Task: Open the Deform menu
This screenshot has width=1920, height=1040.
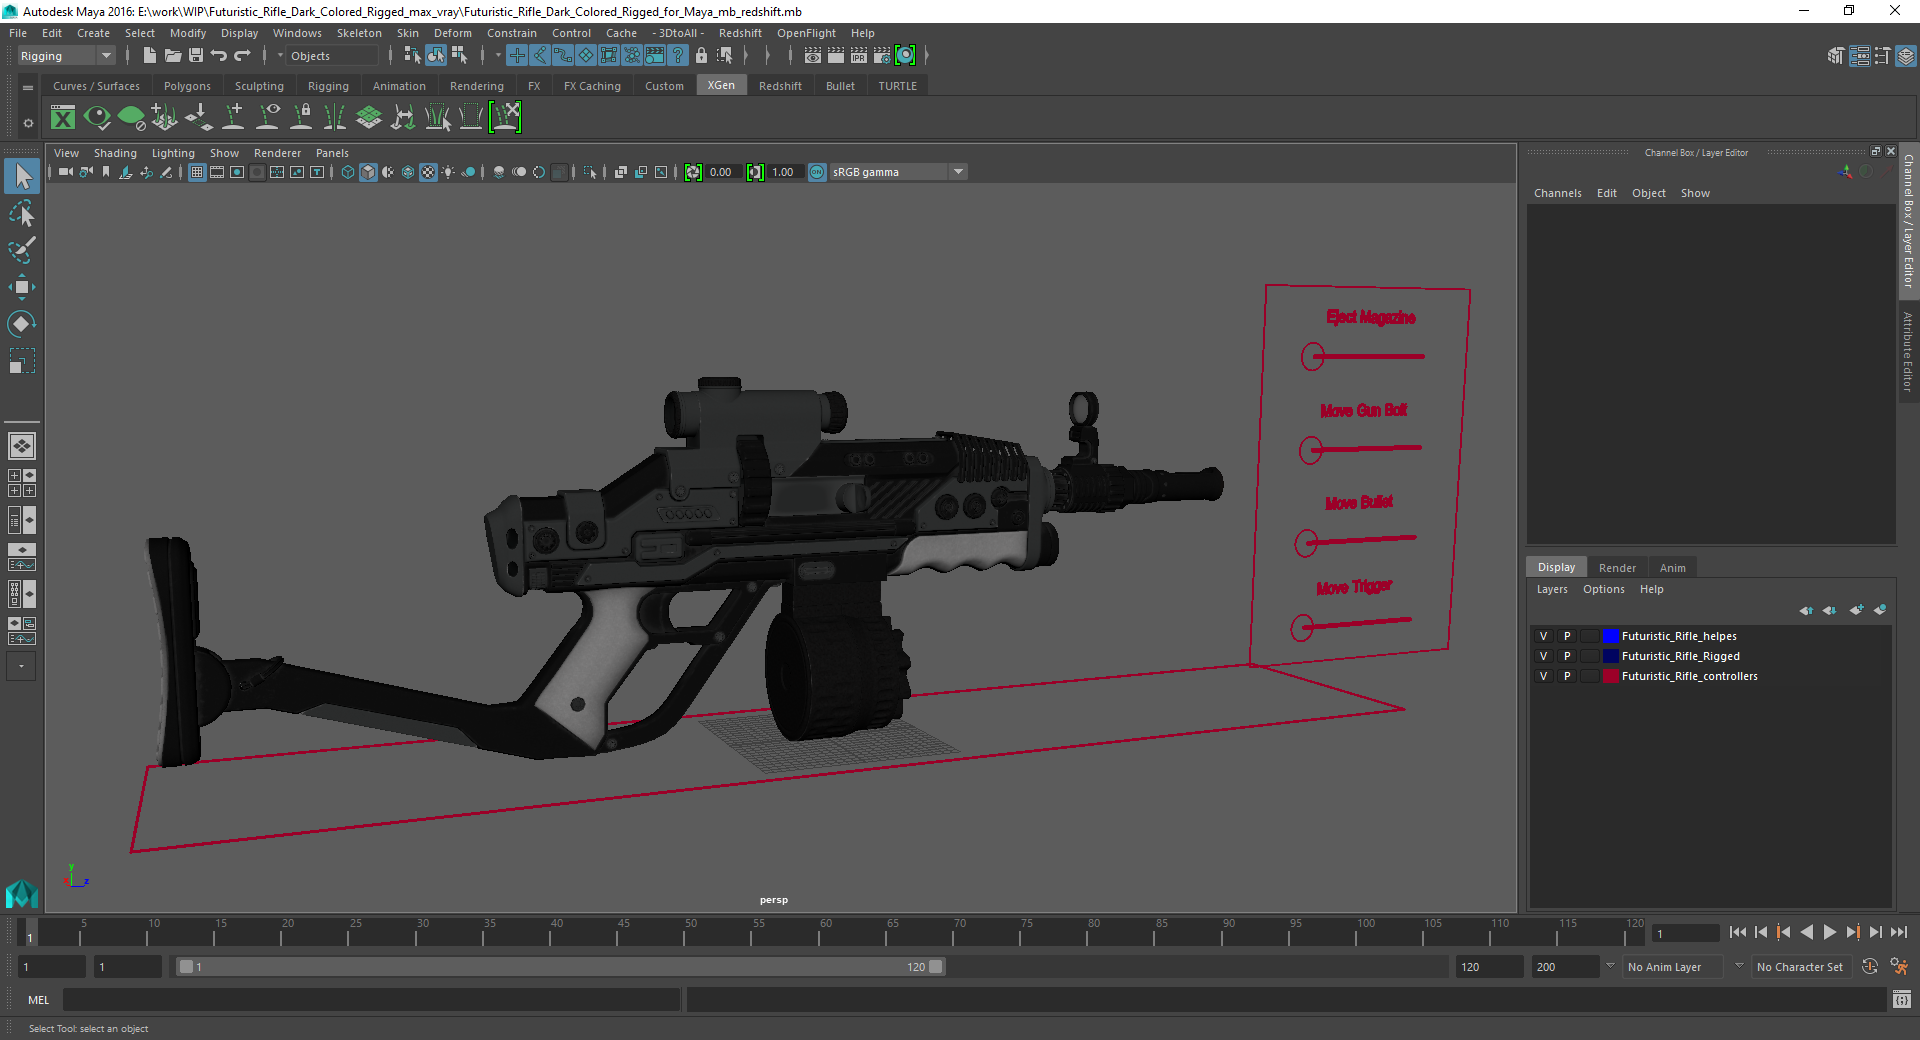Action: (452, 33)
